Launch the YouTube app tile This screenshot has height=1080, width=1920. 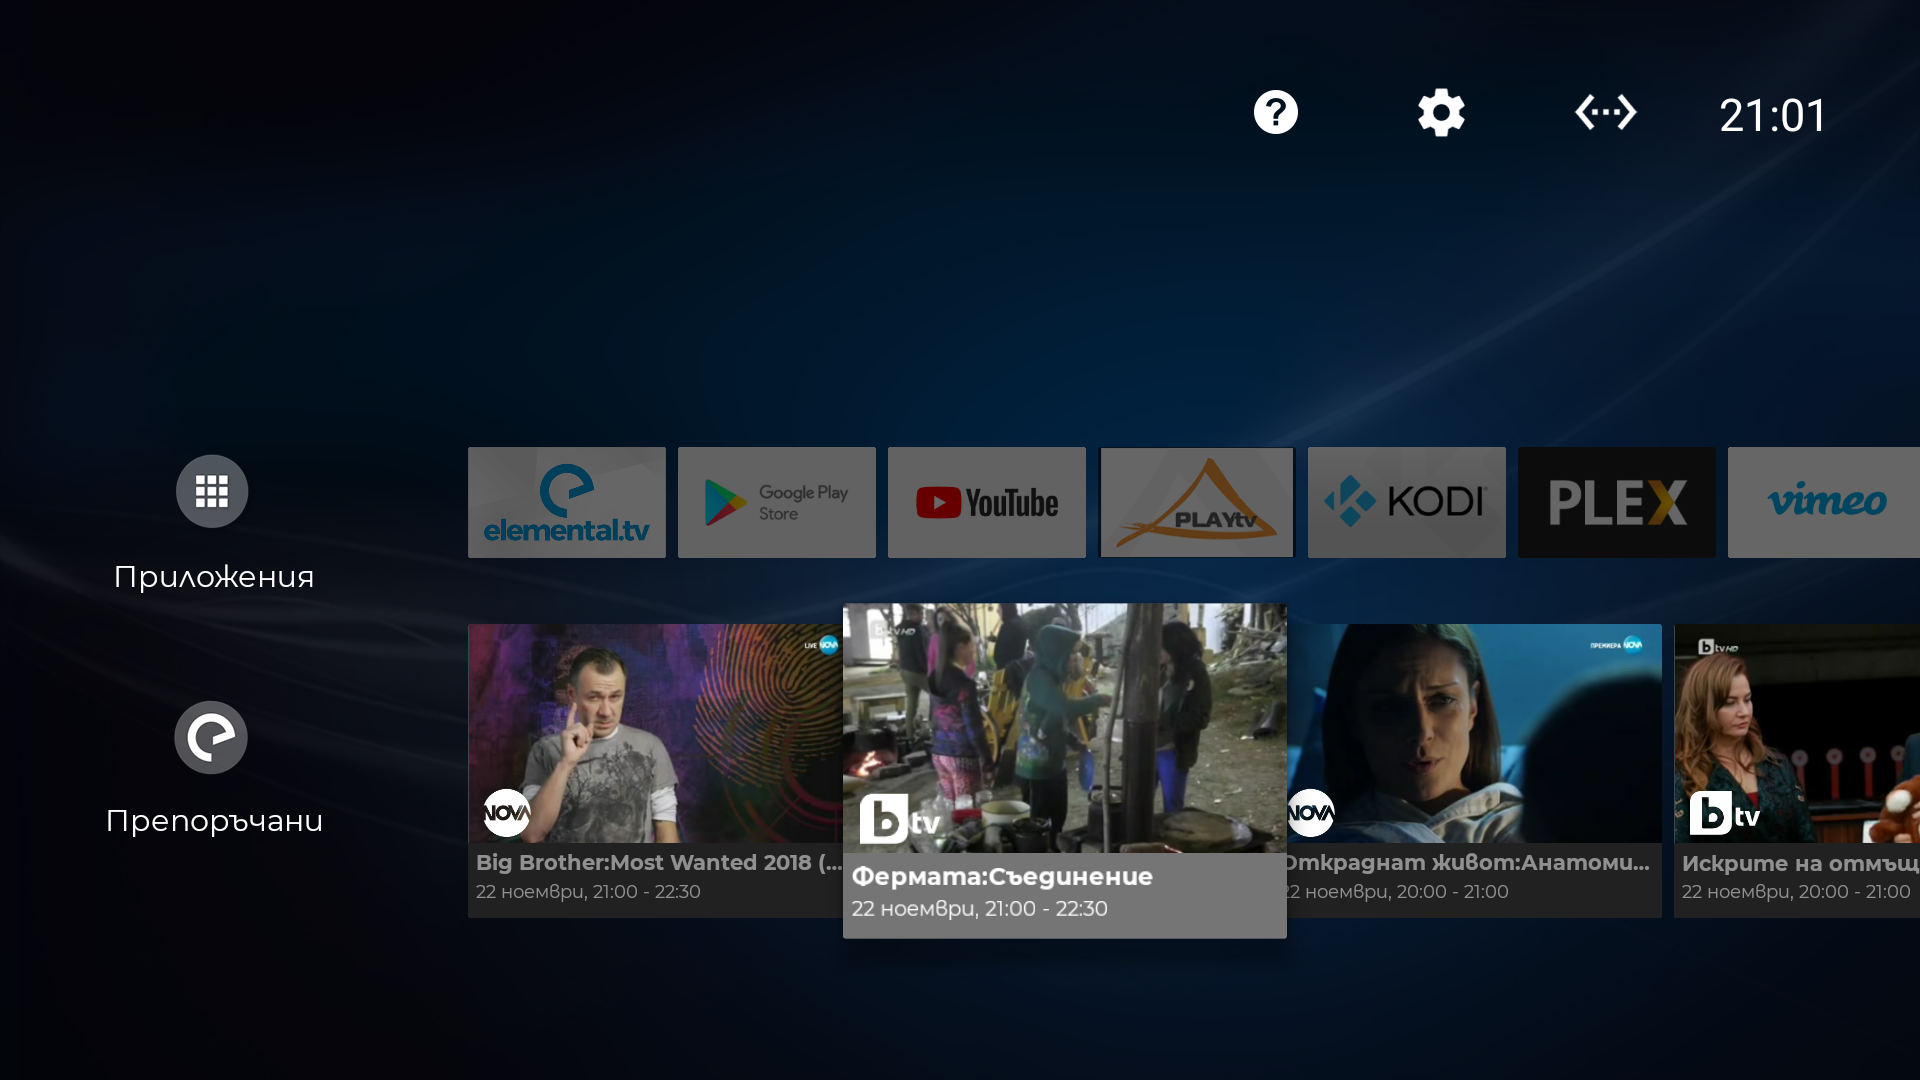(987, 502)
